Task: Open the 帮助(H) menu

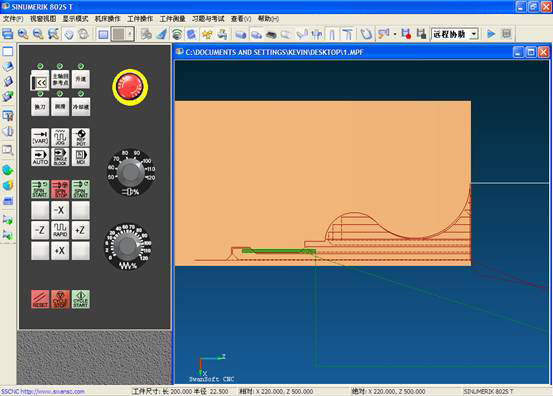Action: point(268,19)
